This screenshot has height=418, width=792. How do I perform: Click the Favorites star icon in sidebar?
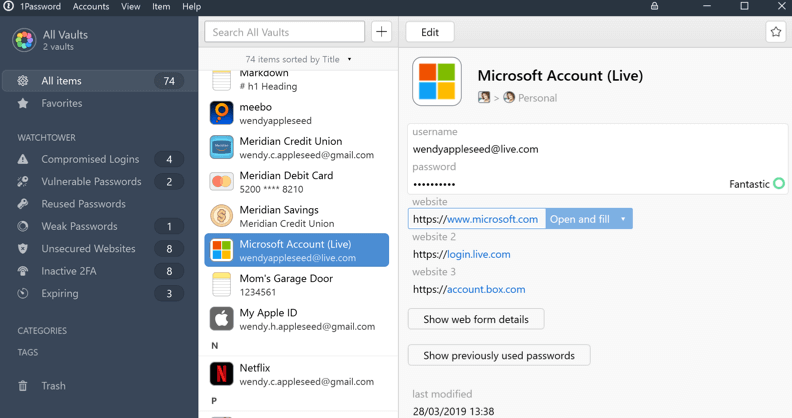(23, 103)
